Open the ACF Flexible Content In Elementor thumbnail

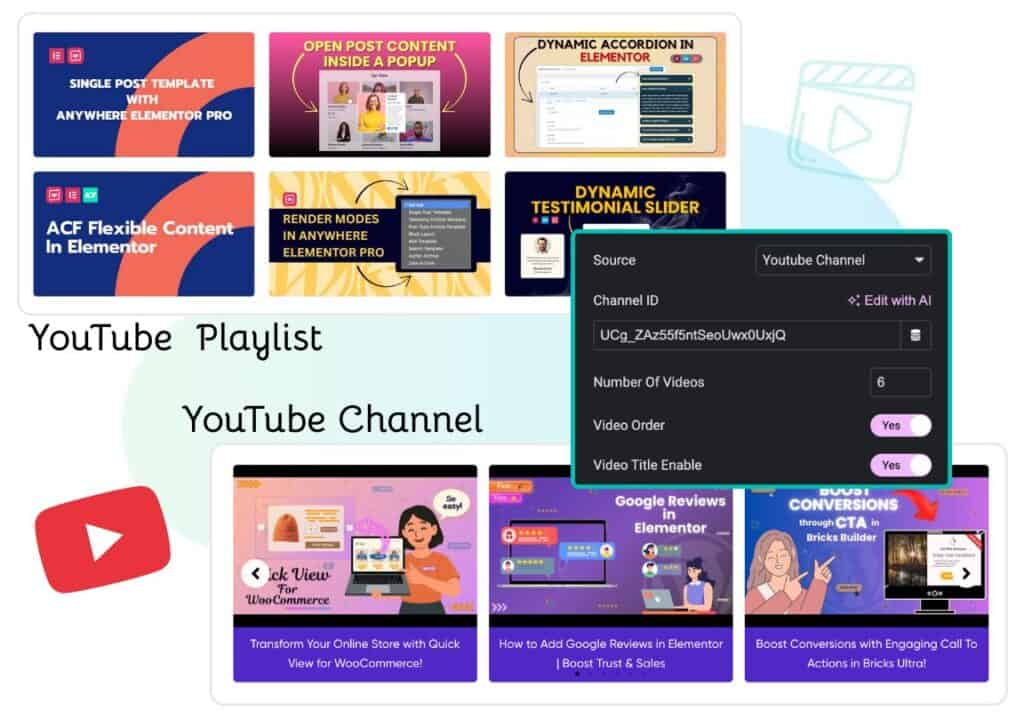click(x=144, y=234)
